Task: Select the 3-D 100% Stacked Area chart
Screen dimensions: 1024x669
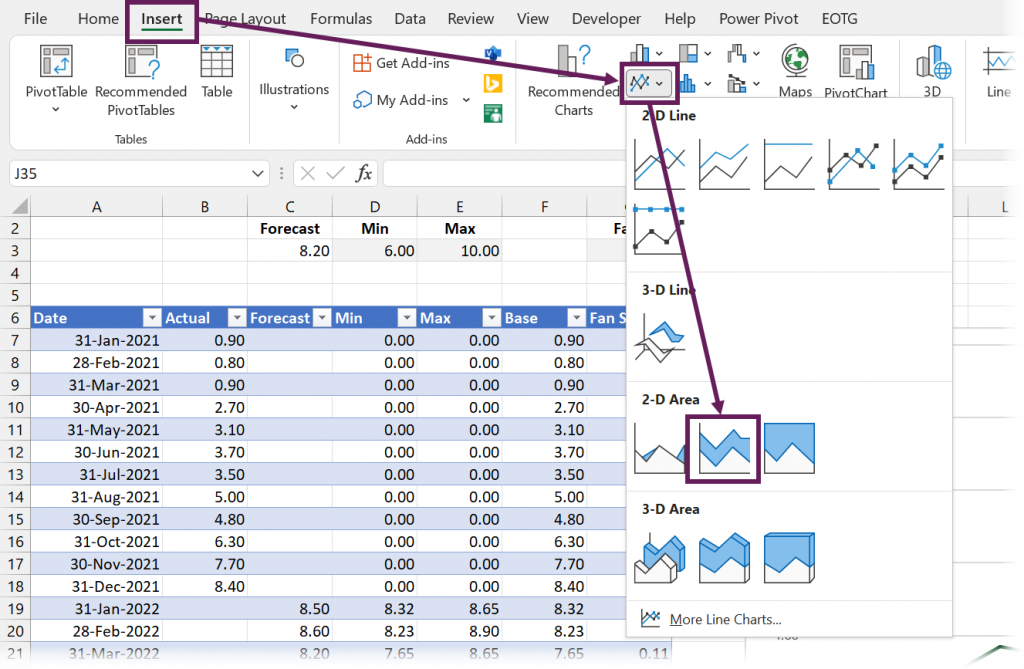Action: (788, 556)
